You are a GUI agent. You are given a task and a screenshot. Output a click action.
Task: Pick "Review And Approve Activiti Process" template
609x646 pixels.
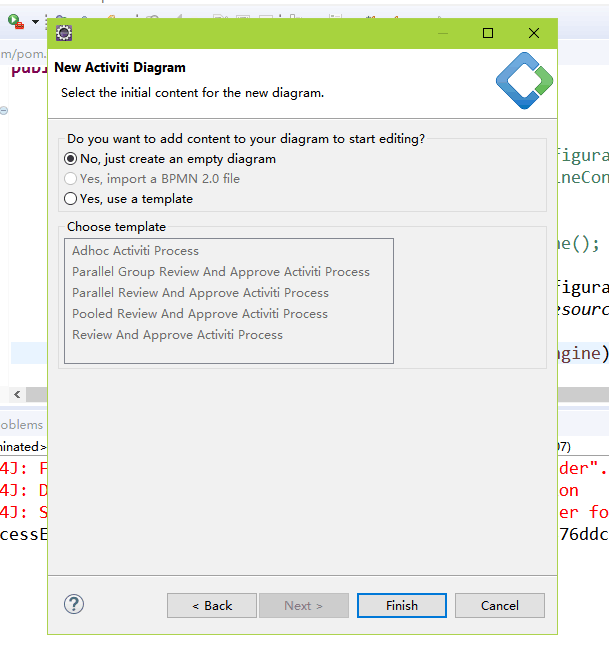(177, 335)
